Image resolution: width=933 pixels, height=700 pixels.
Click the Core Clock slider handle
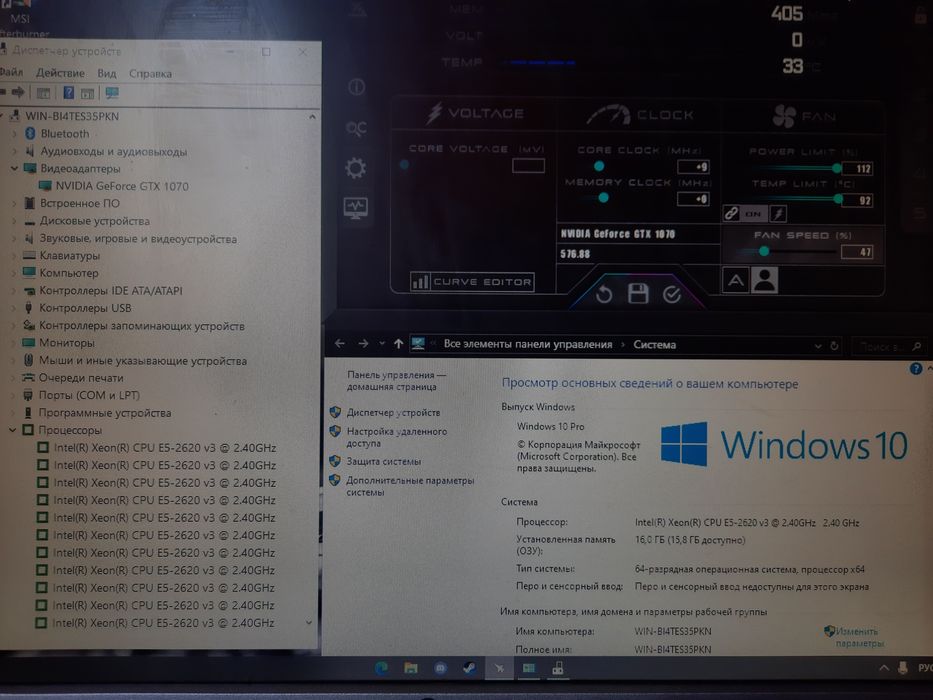click(599, 166)
